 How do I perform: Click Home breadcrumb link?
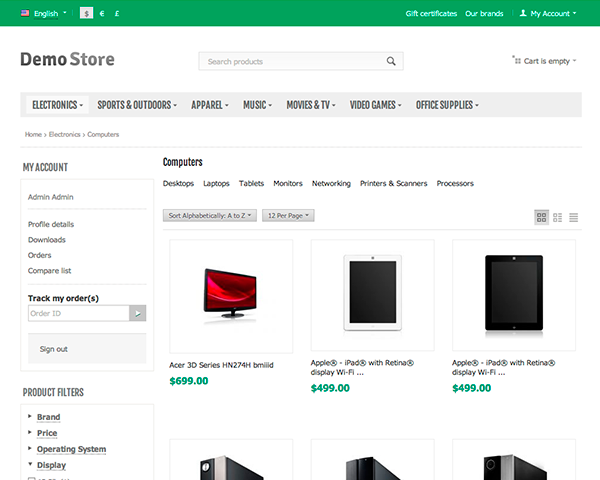(33, 134)
